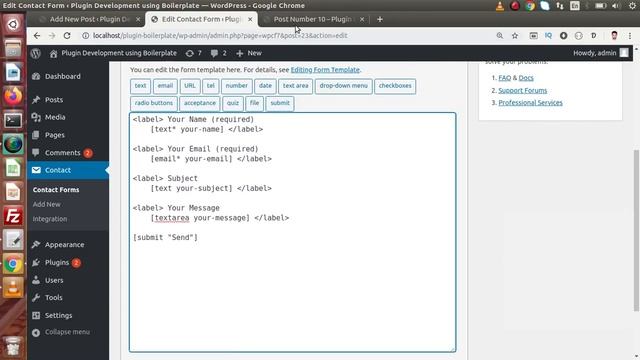Open the Howdy, admin account menu
This screenshot has height=360, width=640.
(x=600, y=53)
